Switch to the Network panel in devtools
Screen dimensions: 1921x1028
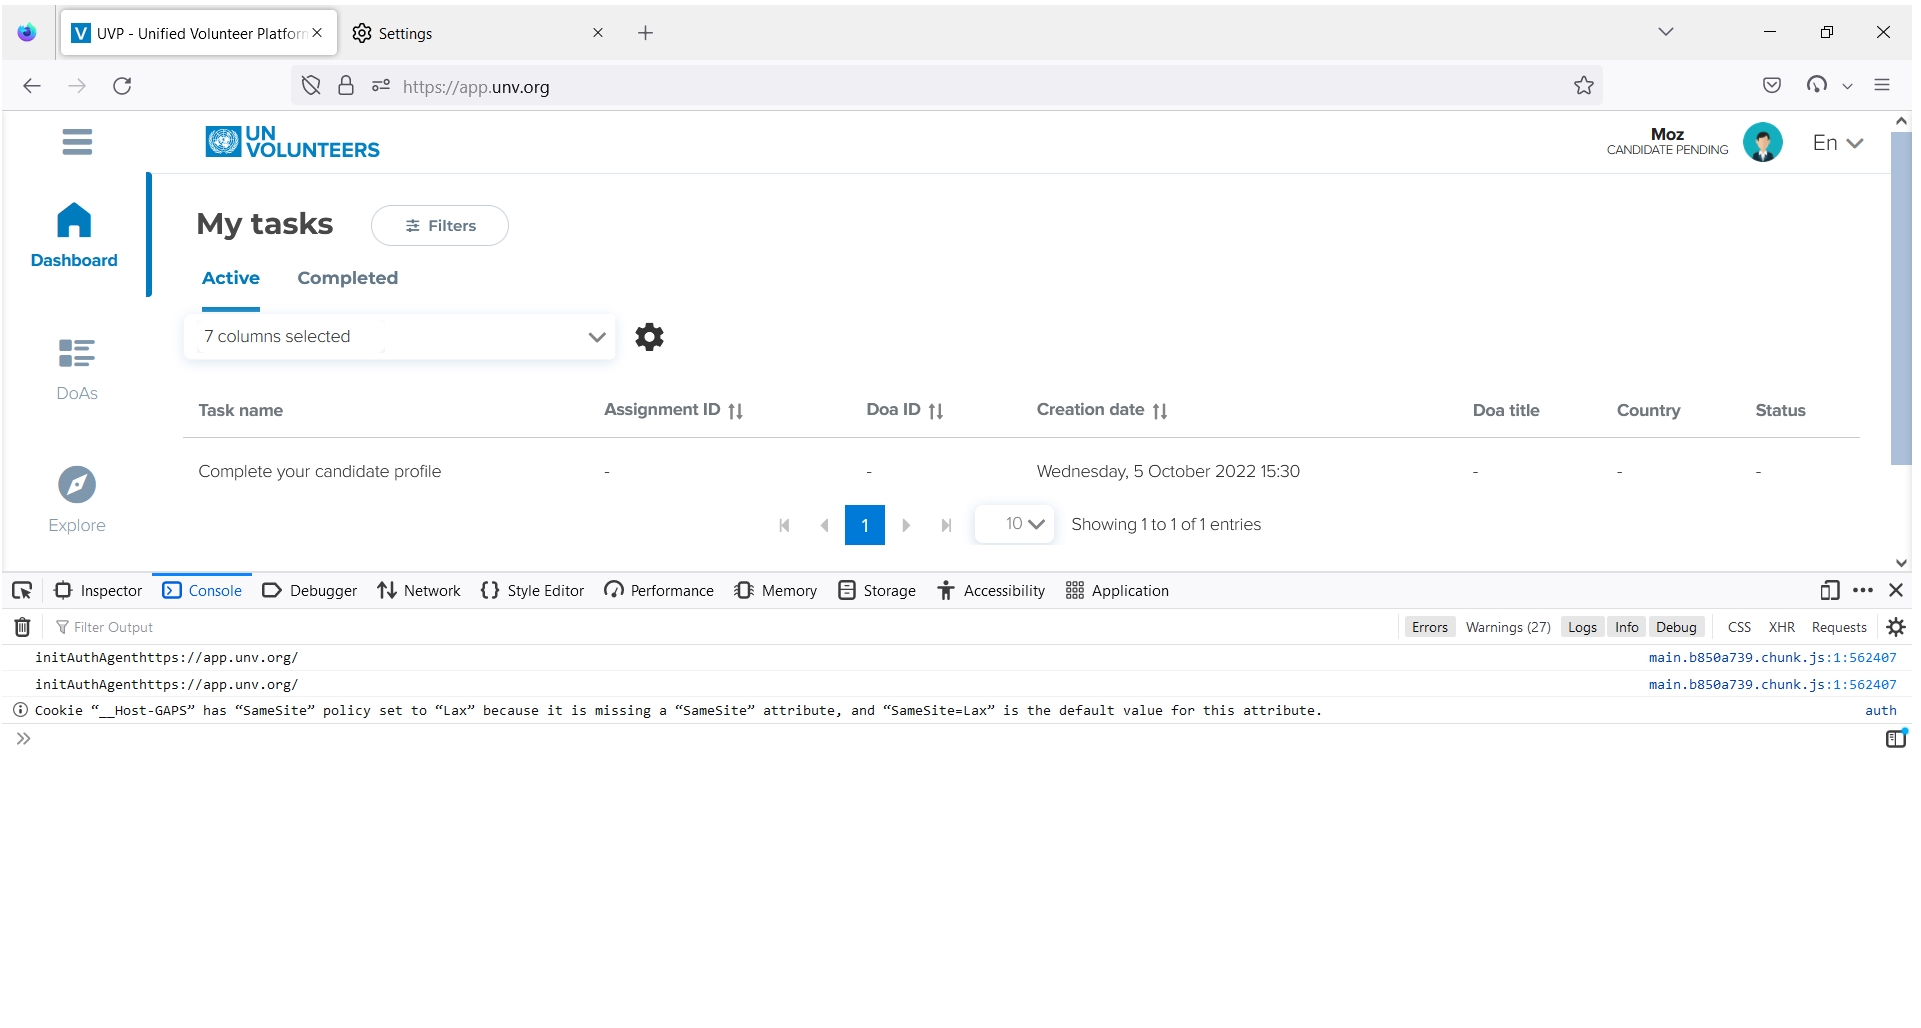(418, 590)
